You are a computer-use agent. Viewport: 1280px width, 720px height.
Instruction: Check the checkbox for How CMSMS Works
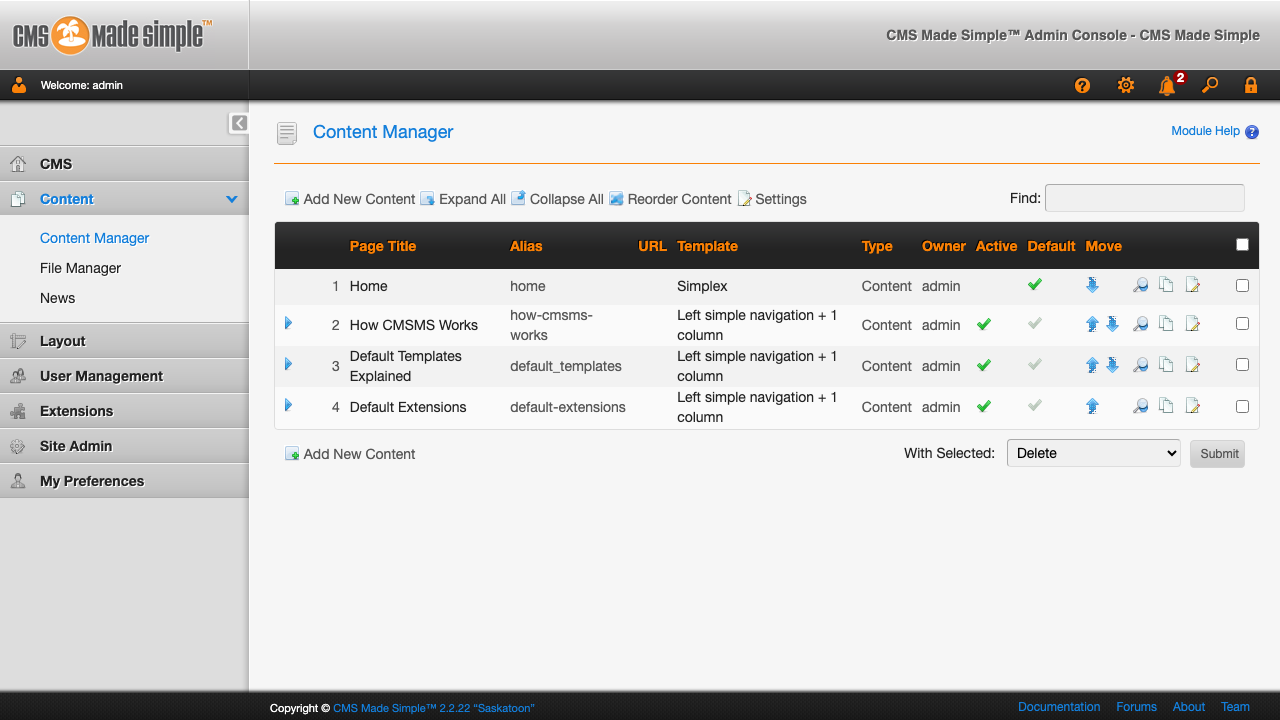click(x=1242, y=324)
